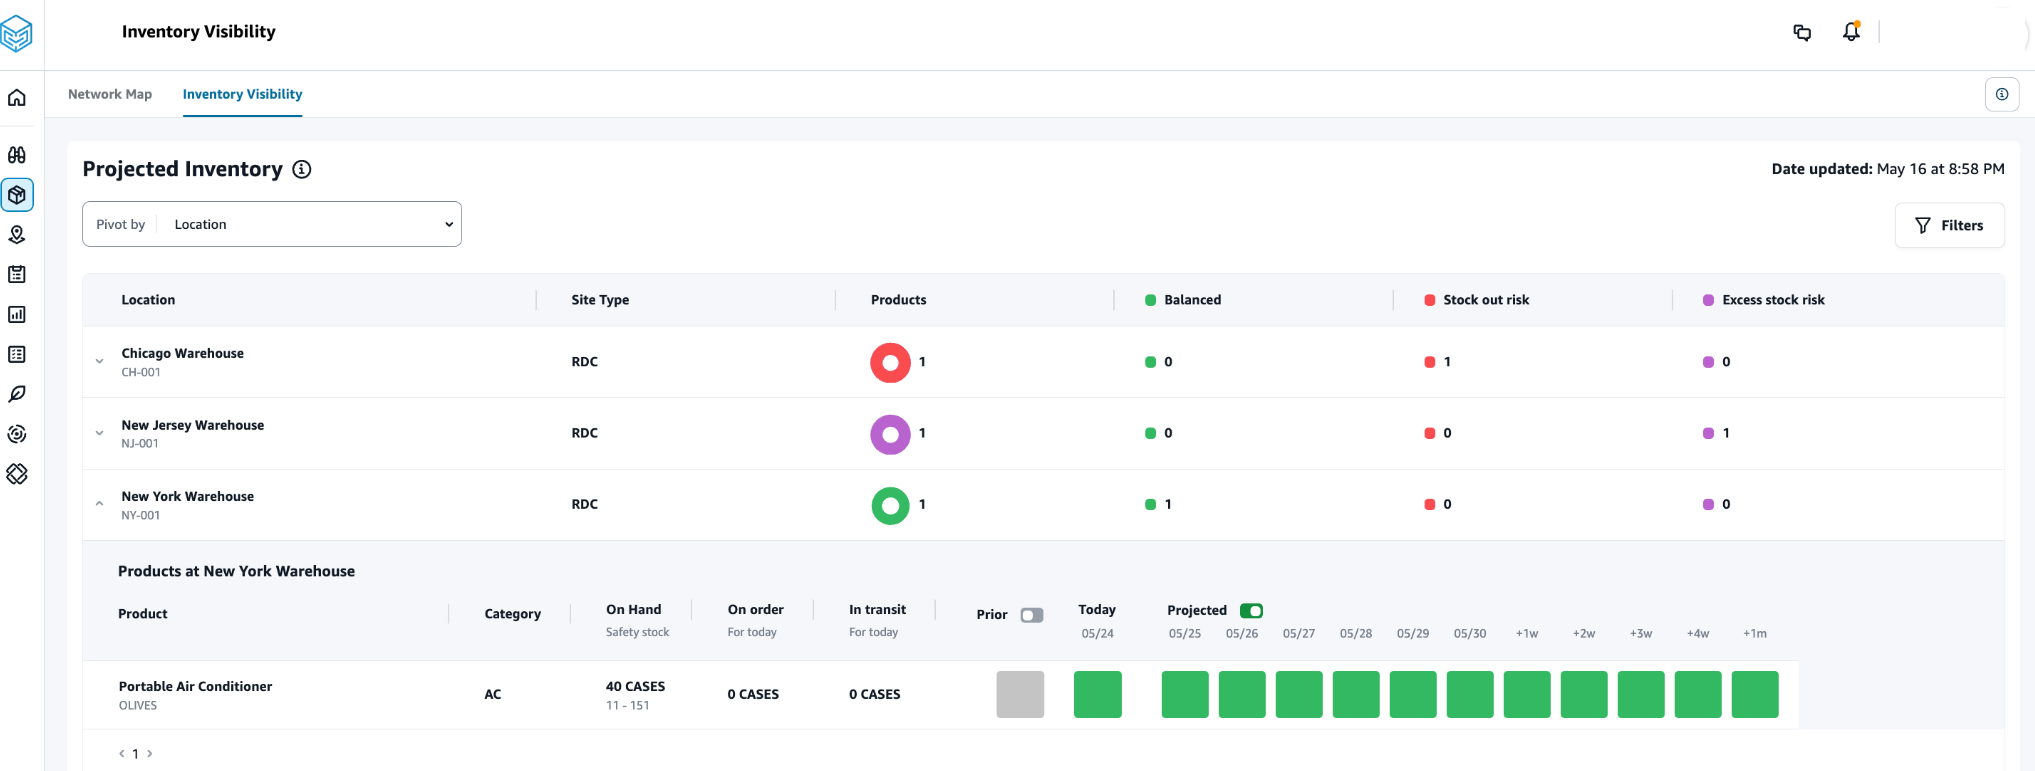Image resolution: width=2035 pixels, height=771 pixels.
Task: Open the leaf sustainability icon in sidebar
Action: [17, 394]
